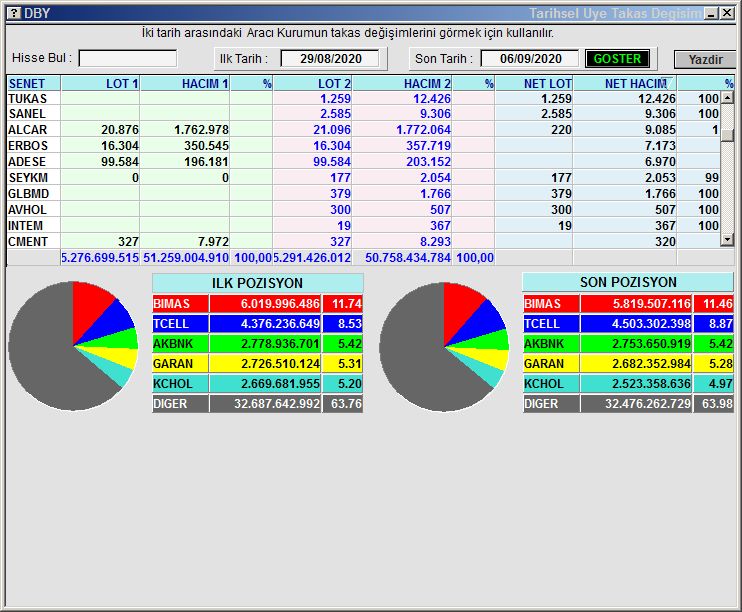The height and width of the screenshot is (612, 742).
Task: Click BIMAS label in SON POZISYON
Action: pyautogui.click(x=542, y=303)
